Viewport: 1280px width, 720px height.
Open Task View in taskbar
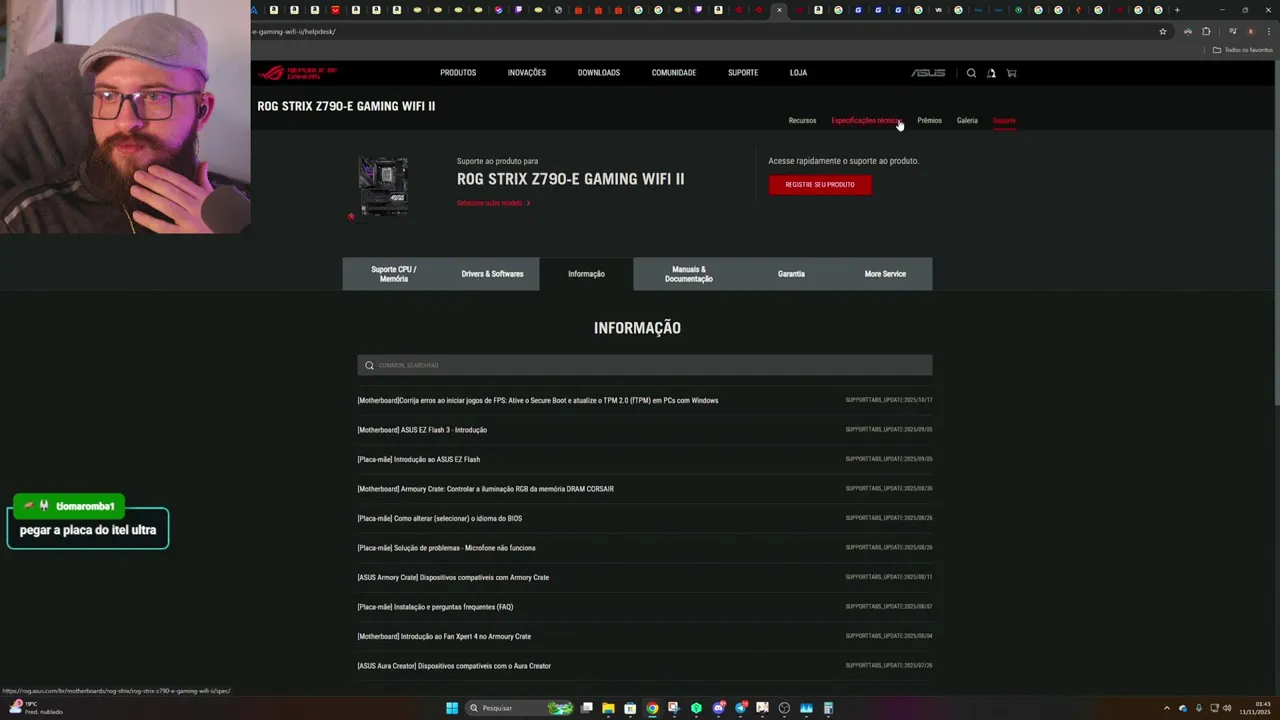pyautogui.click(x=587, y=708)
